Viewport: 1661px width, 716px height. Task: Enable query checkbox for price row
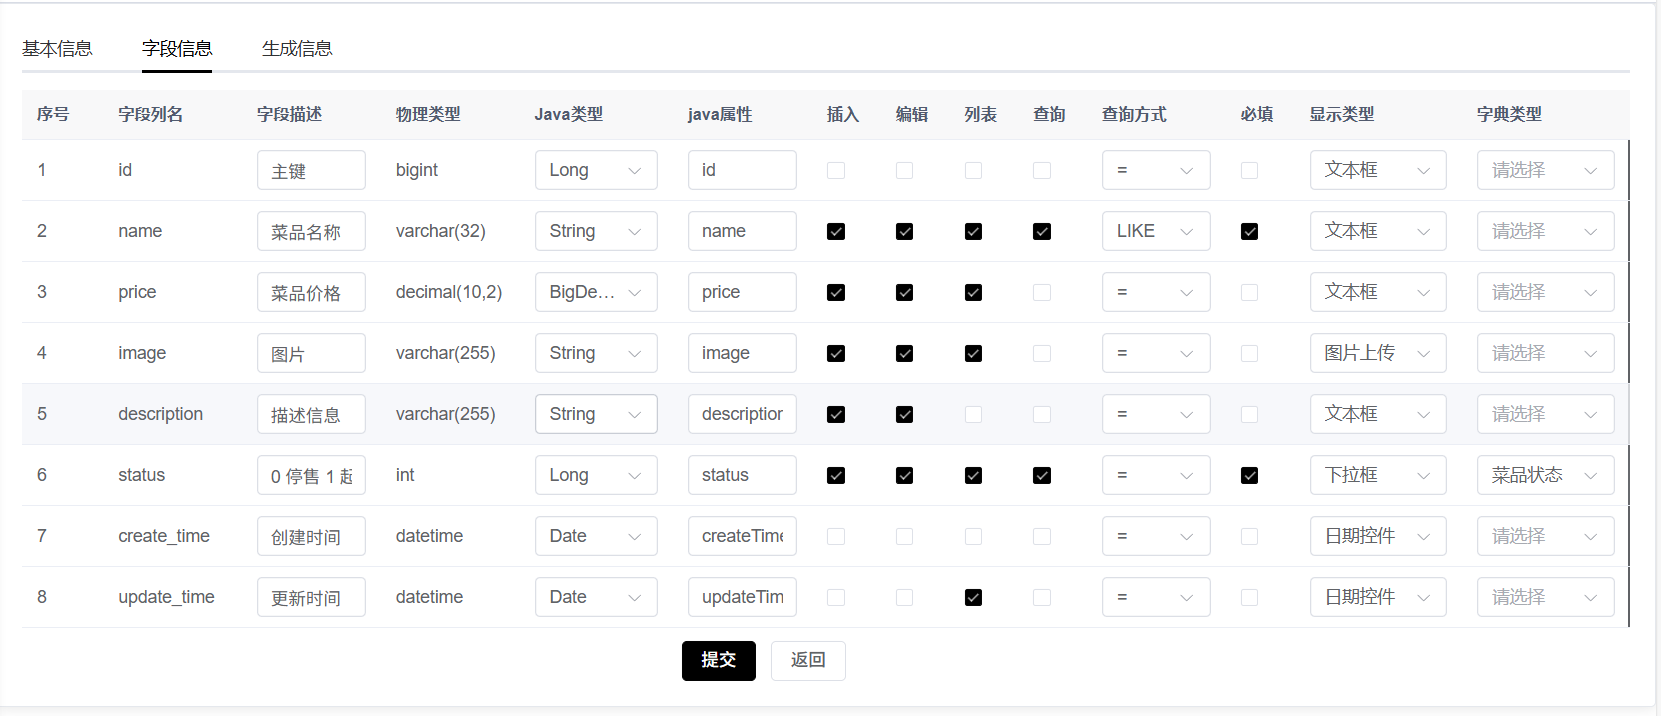[x=1042, y=293]
